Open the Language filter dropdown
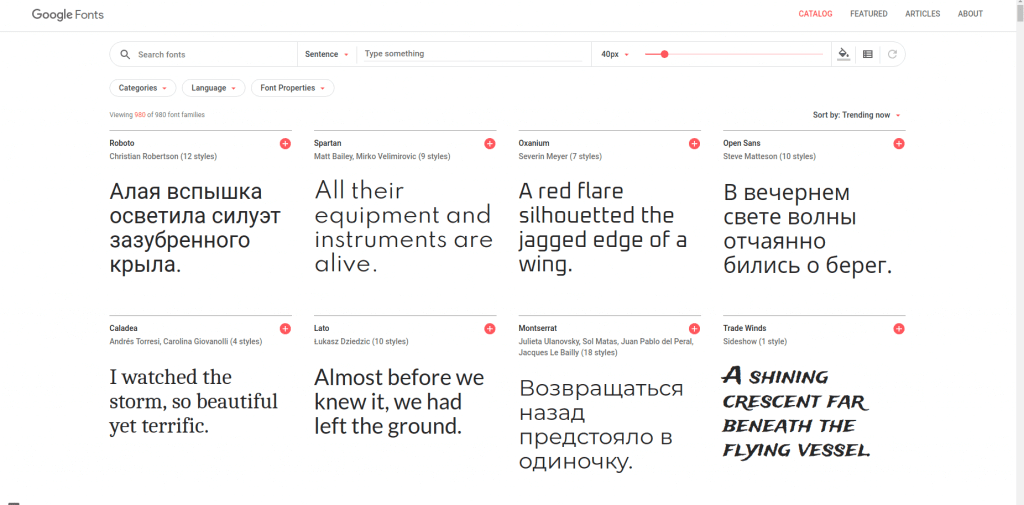Screen dimensions: 1024x505 point(214,88)
